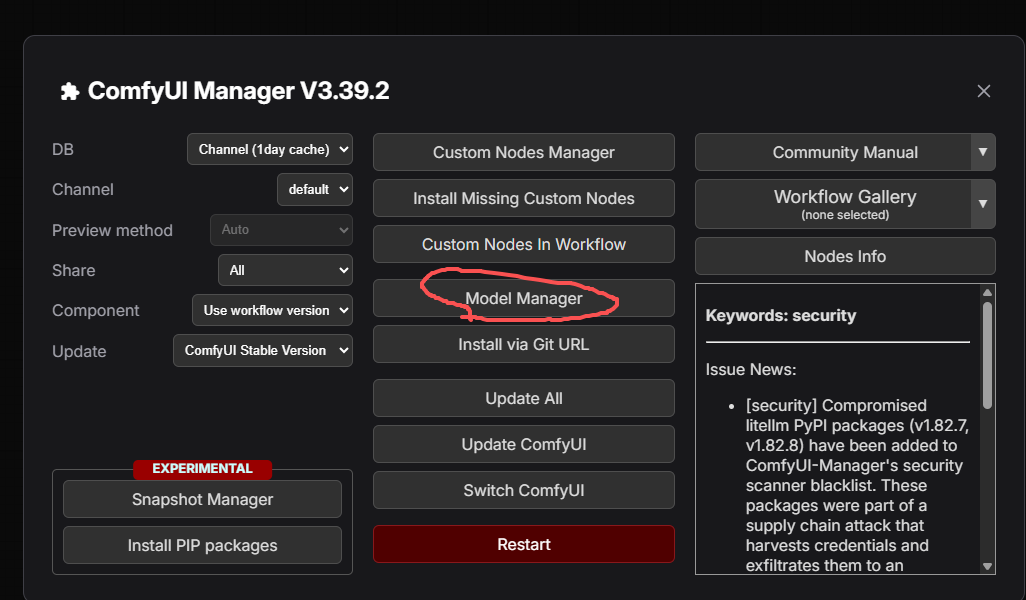This screenshot has height=600, width=1026.
Task: Click Install via Git URL
Action: point(523,344)
